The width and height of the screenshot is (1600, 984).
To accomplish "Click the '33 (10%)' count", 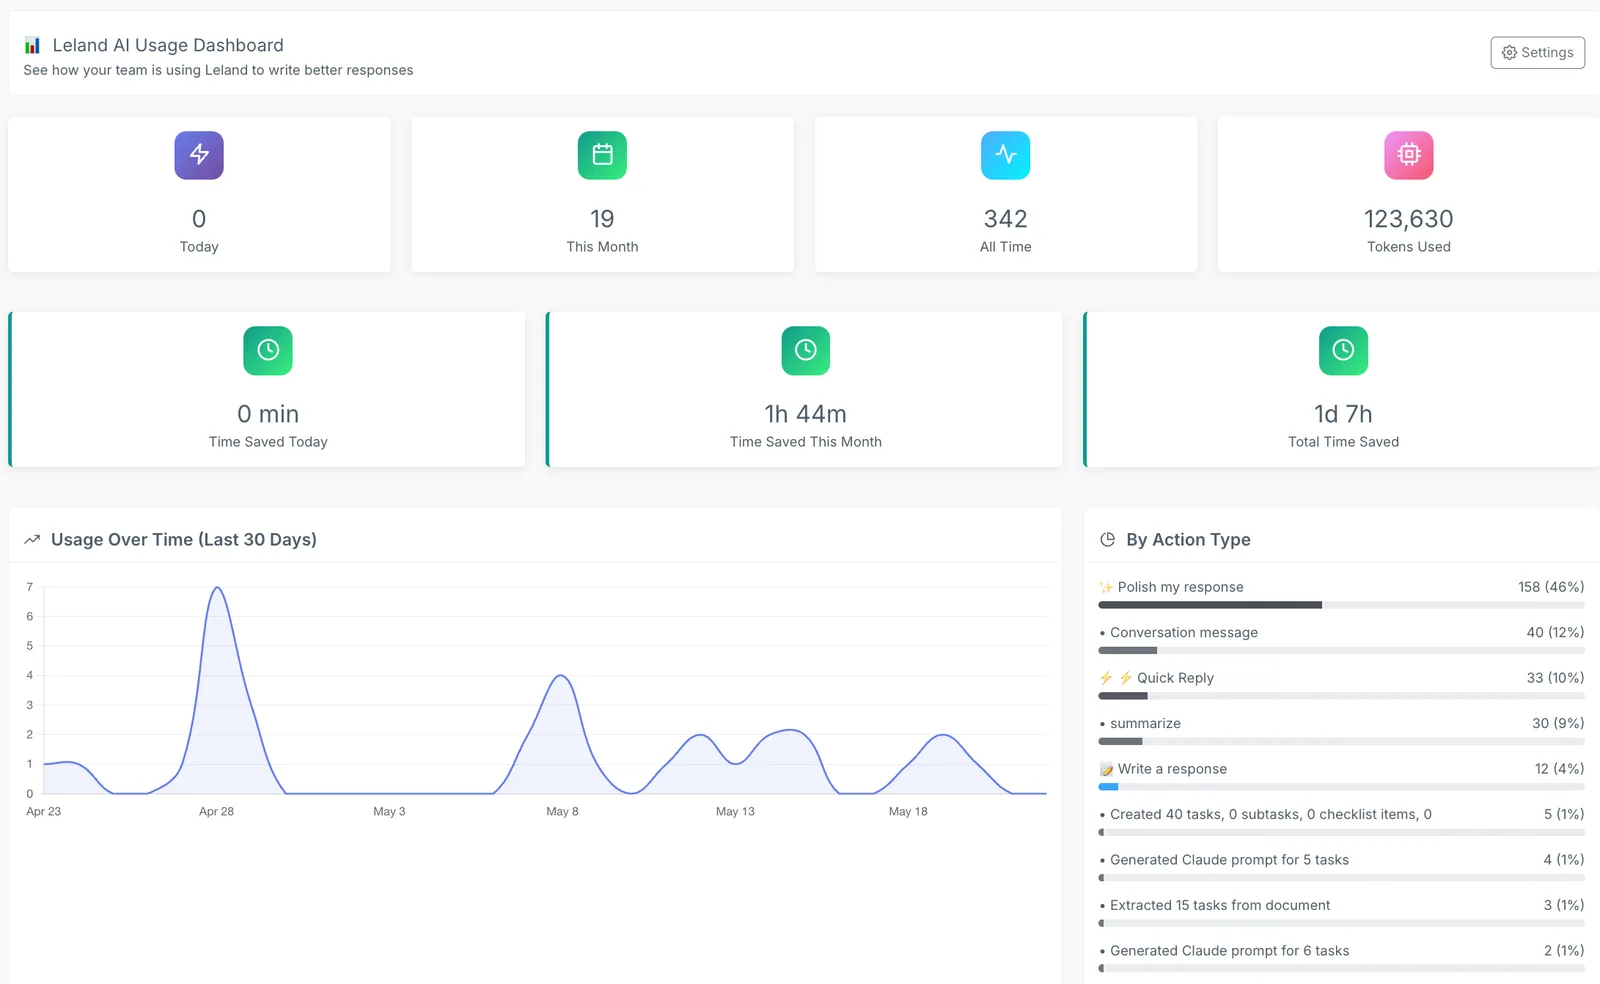I will pos(1555,678).
